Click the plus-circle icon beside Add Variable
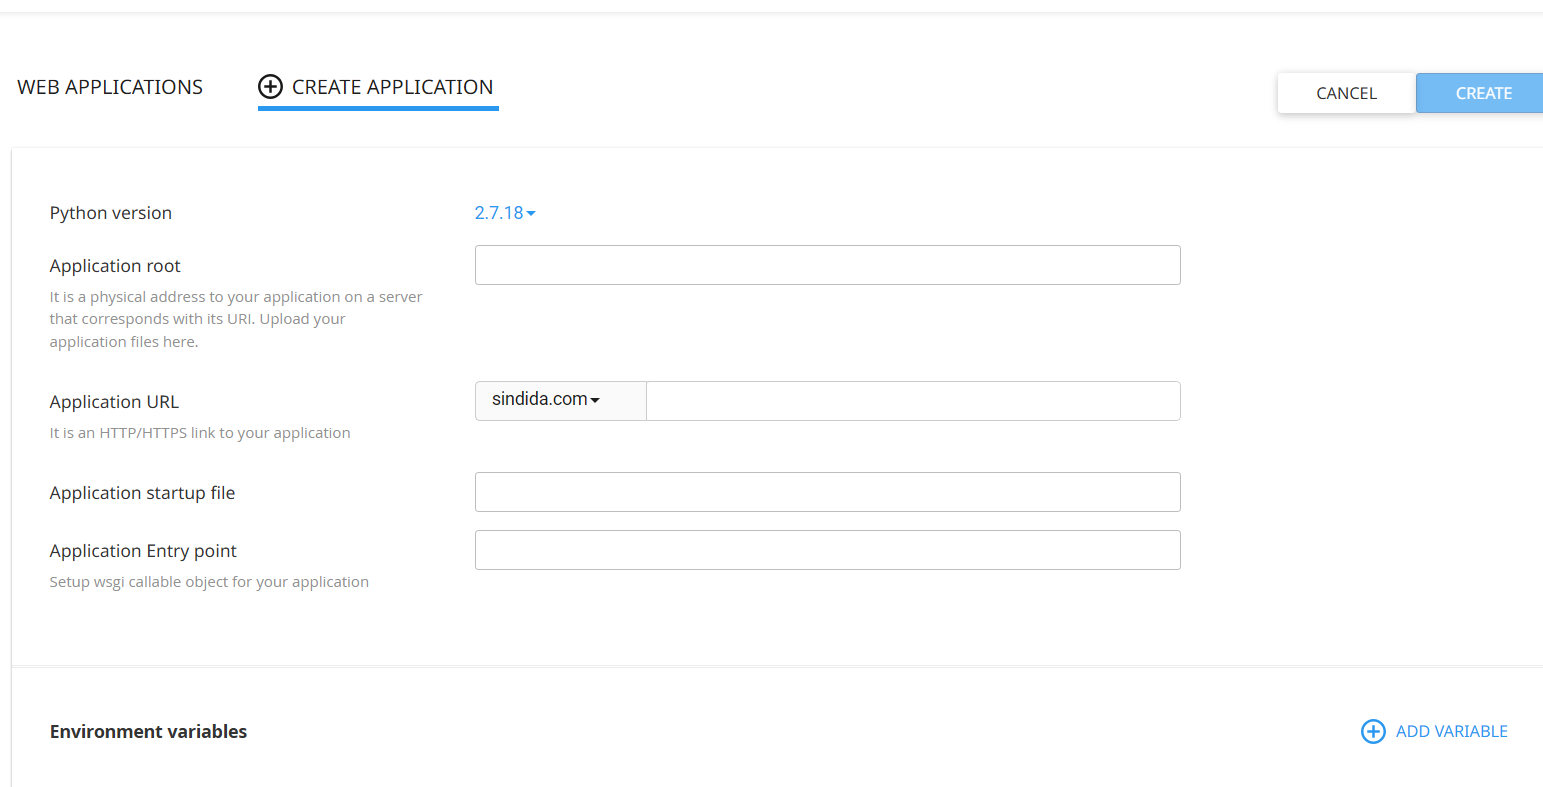 (1373, 732)
